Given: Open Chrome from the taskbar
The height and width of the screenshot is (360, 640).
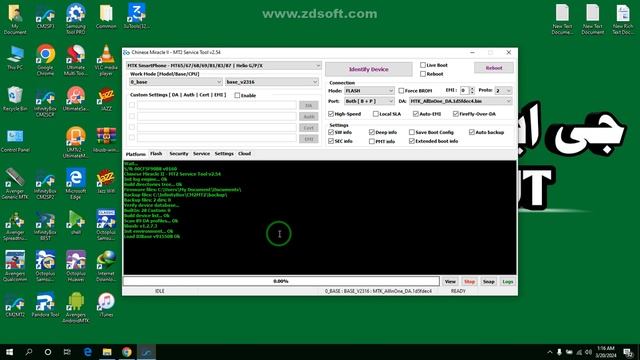Looking at the screenshot, I should 127,352.
